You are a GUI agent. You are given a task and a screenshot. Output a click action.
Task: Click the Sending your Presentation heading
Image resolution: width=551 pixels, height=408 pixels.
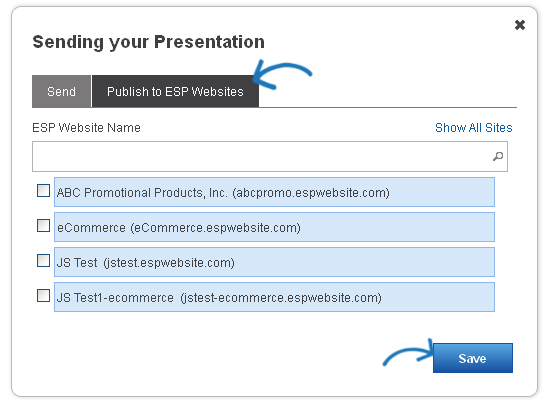pyautogui.click(x=148, y=42)
